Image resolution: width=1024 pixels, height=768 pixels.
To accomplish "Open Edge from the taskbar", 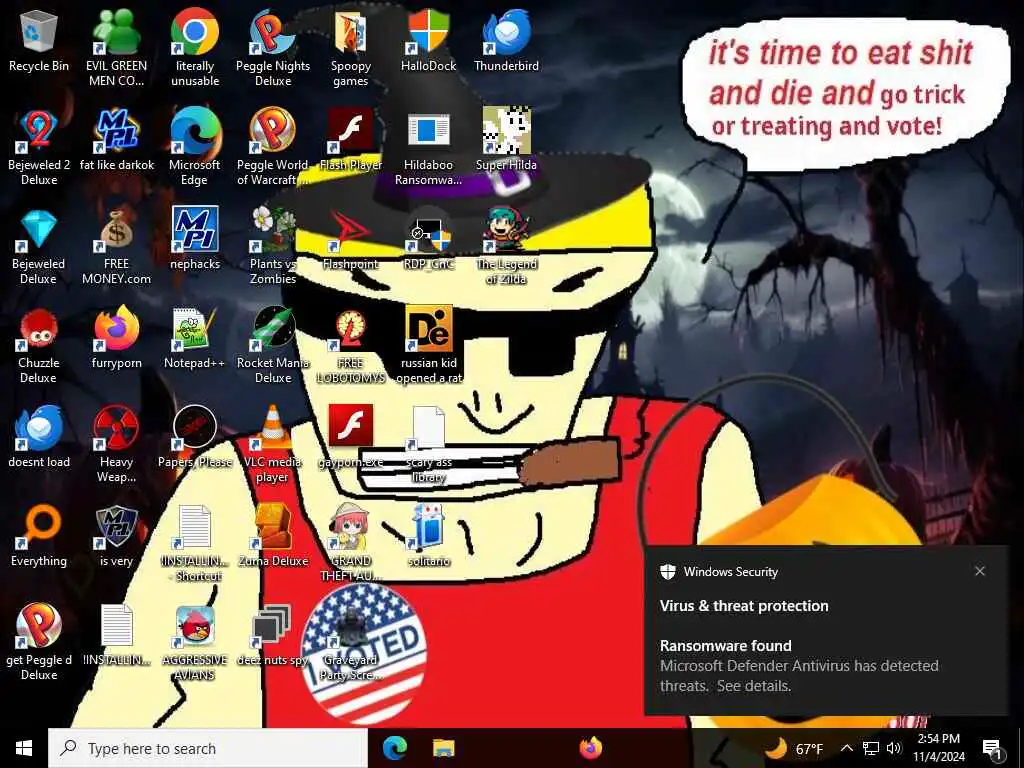I will pos(394,748).
